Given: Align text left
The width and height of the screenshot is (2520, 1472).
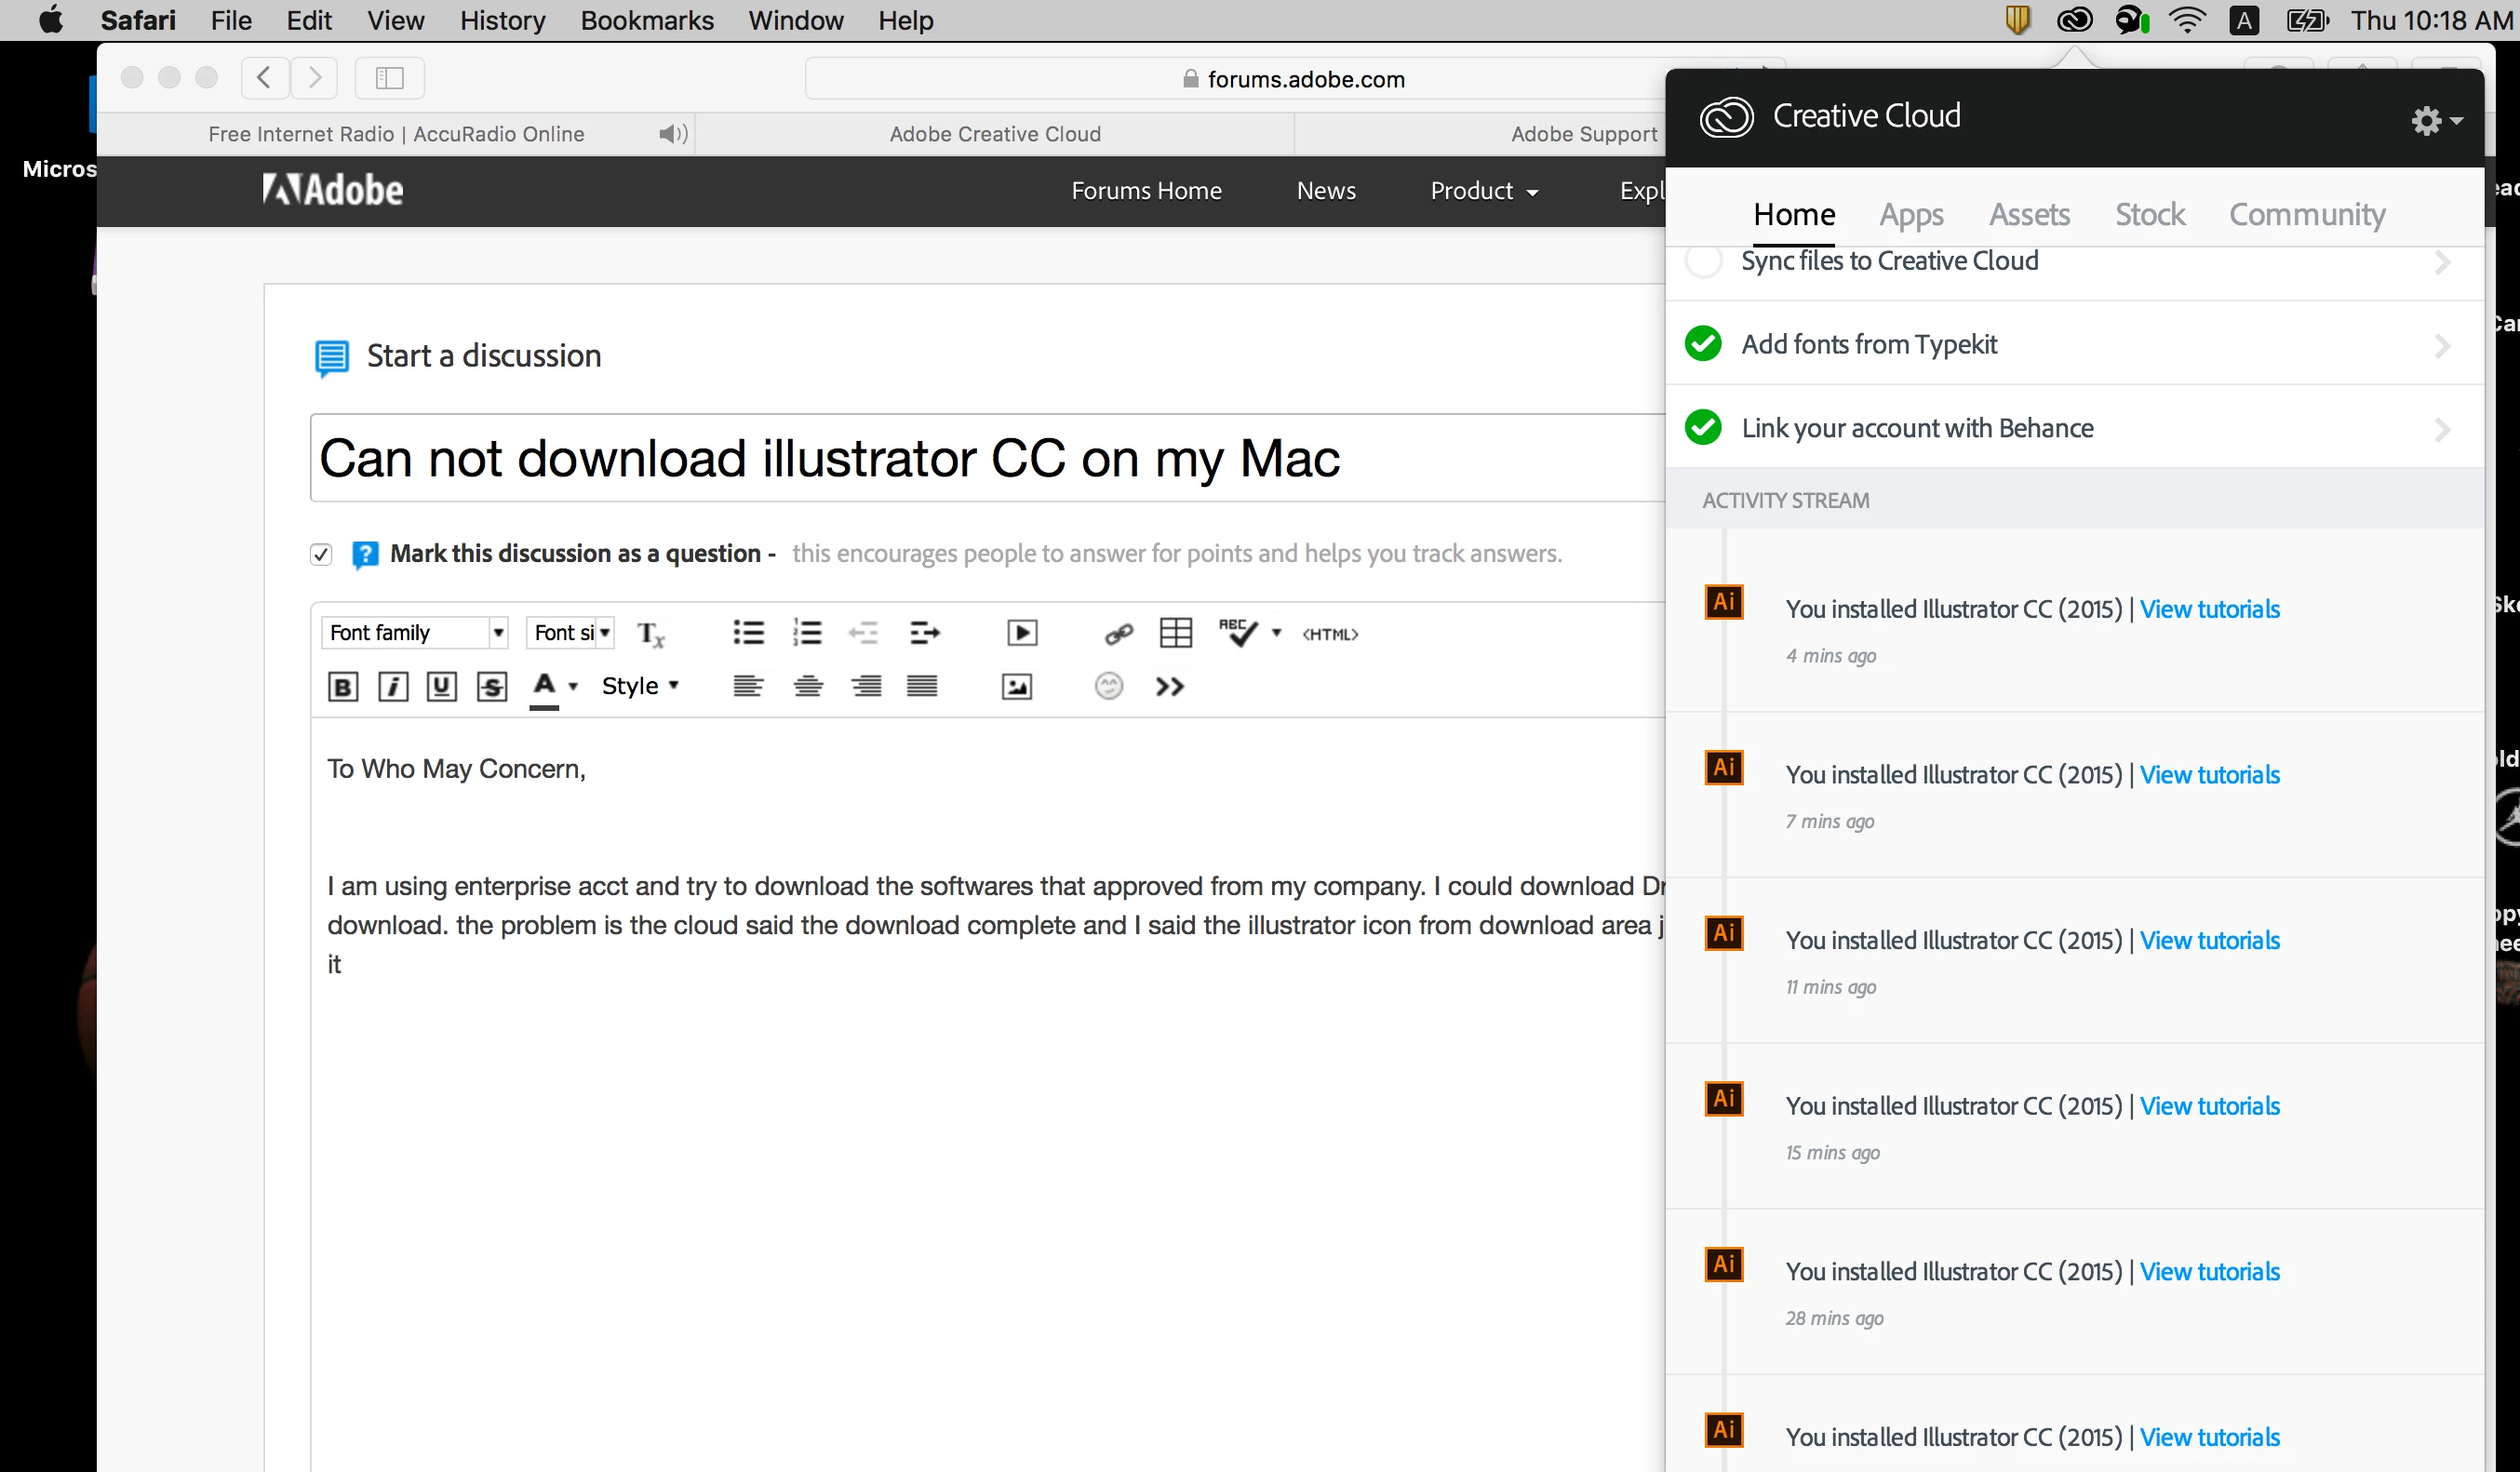Looking at the screenshot, I should (748, 686).
